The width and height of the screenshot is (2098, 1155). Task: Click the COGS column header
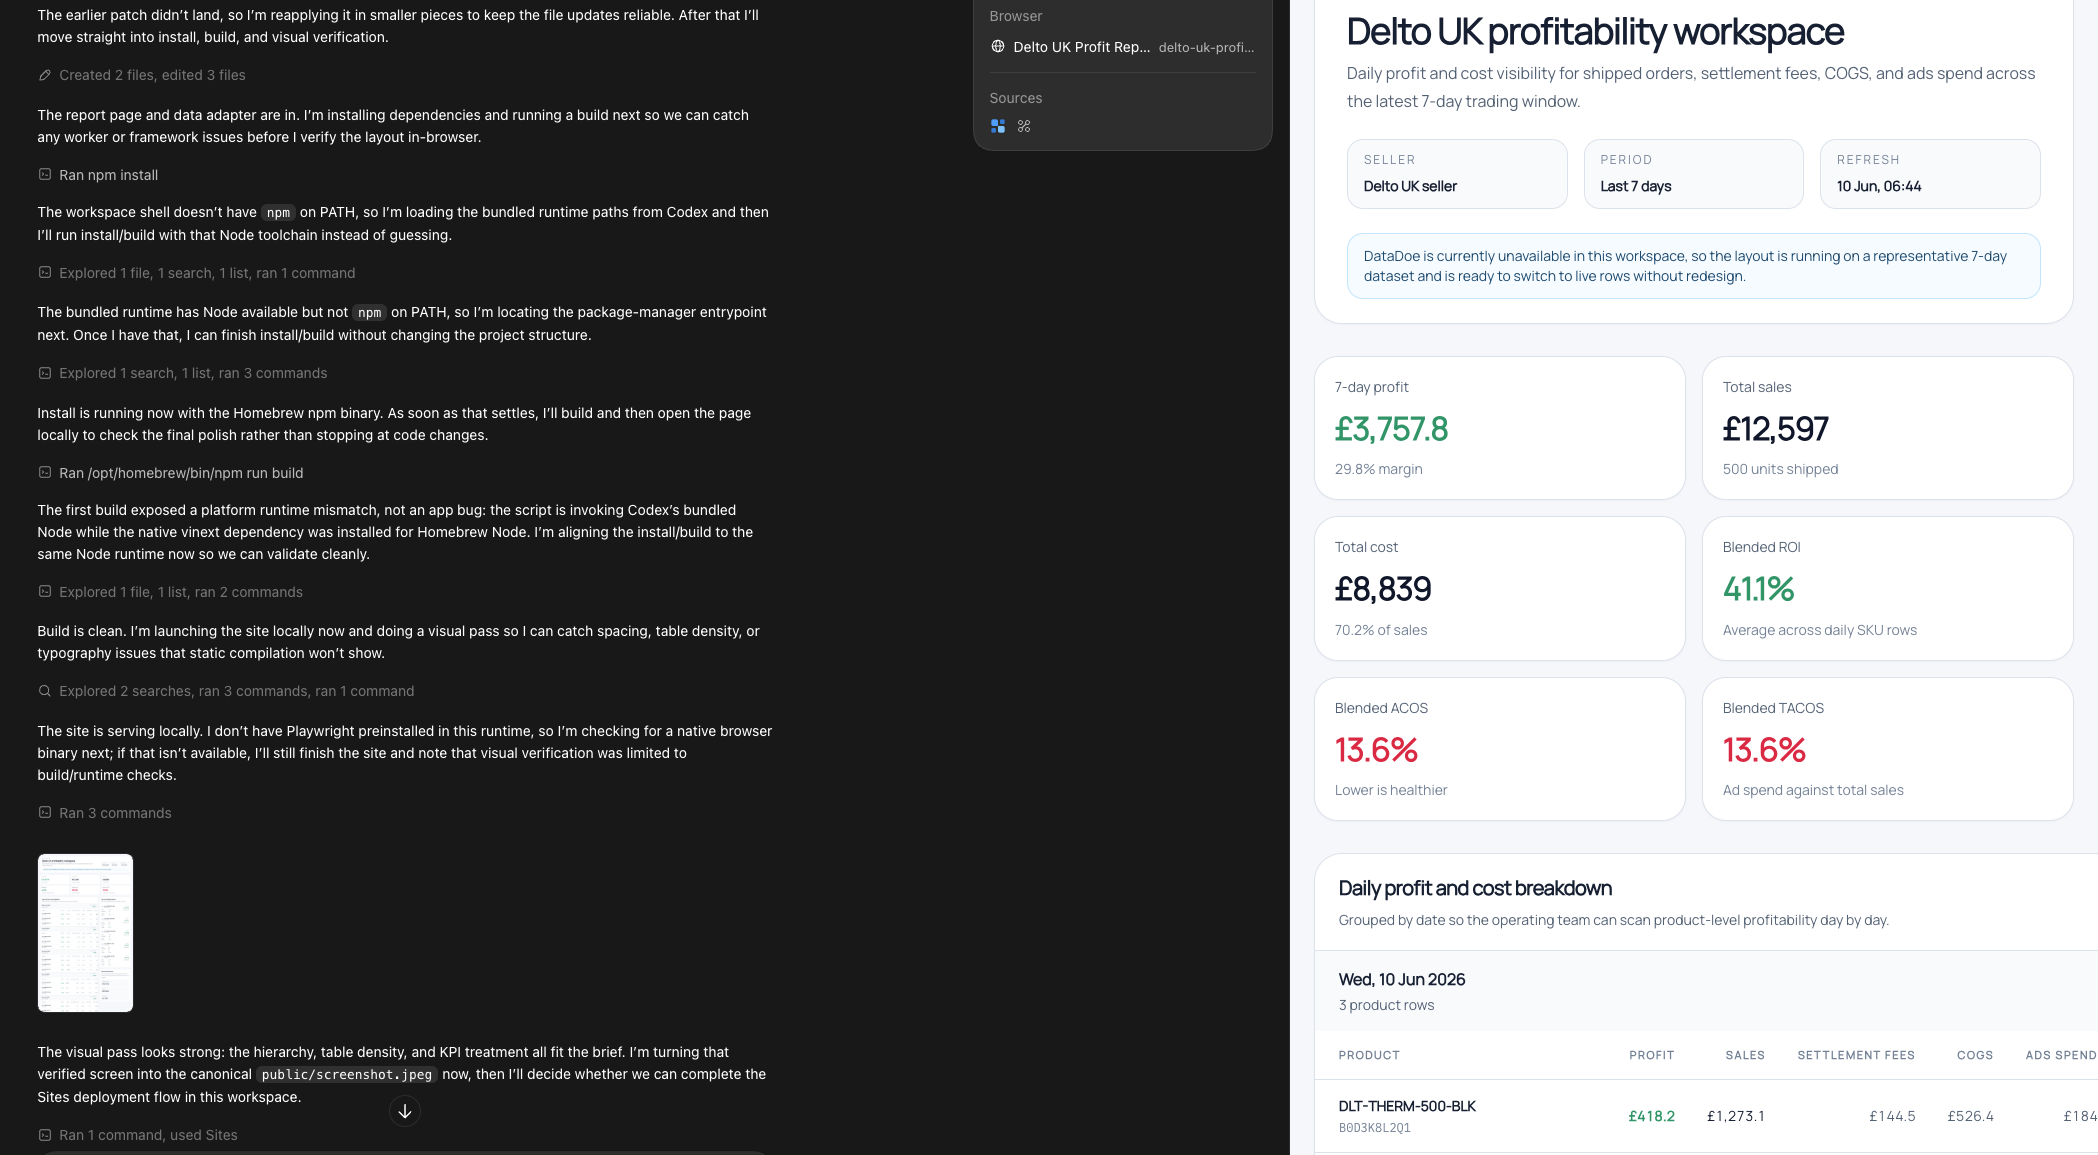1974,1055
